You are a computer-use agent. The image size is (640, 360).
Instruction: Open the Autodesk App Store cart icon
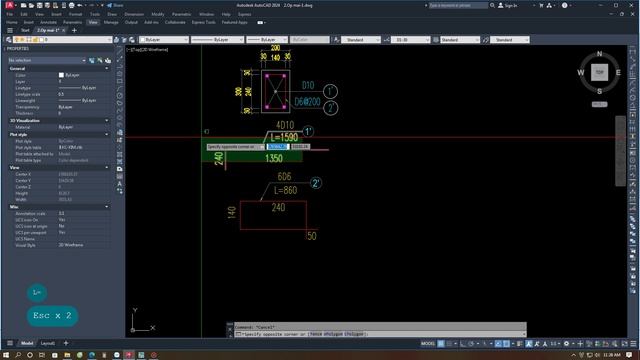541,5
